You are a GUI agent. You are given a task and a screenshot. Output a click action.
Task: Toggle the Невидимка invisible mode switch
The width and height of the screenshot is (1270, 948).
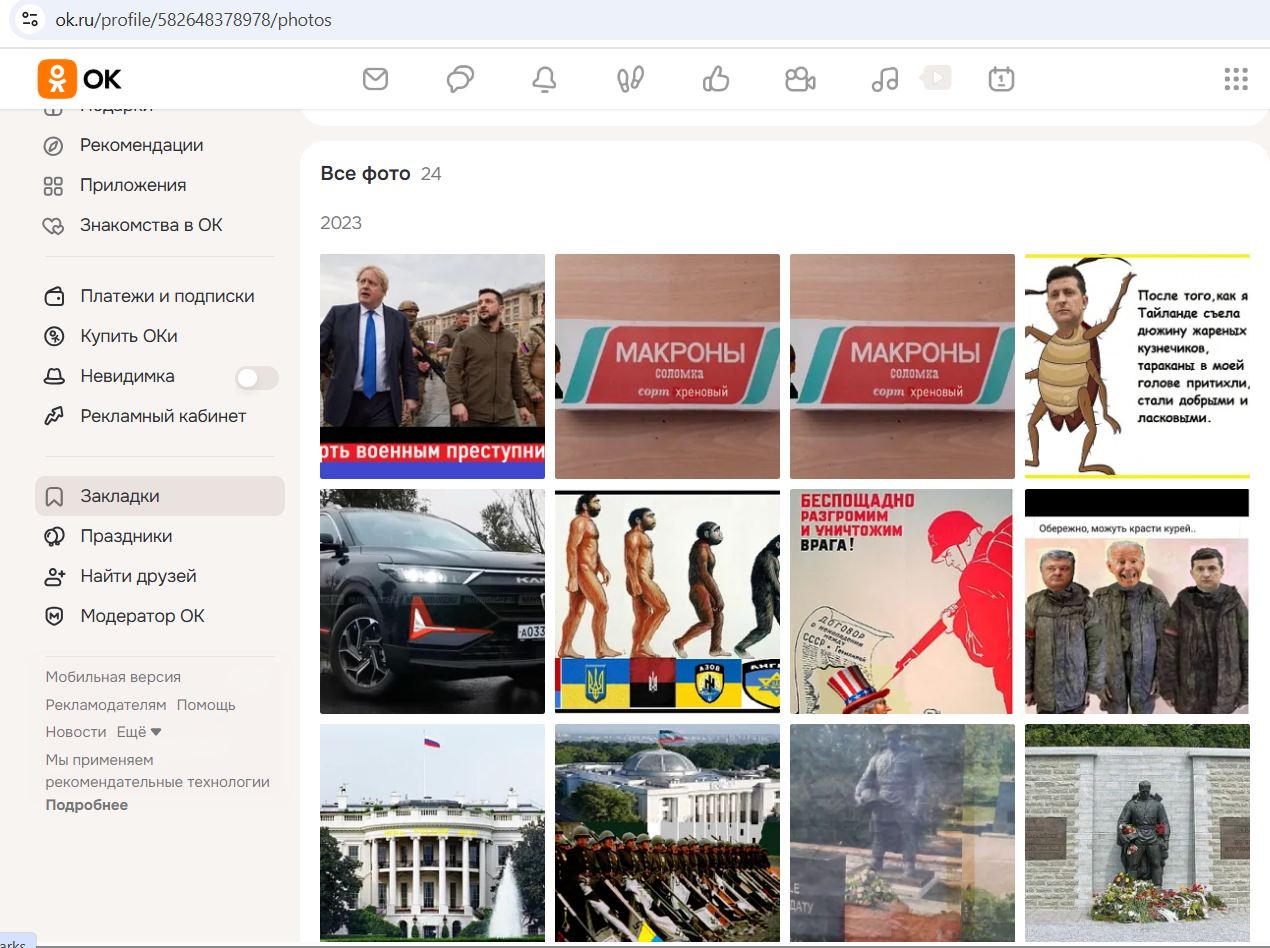(257, 378)
